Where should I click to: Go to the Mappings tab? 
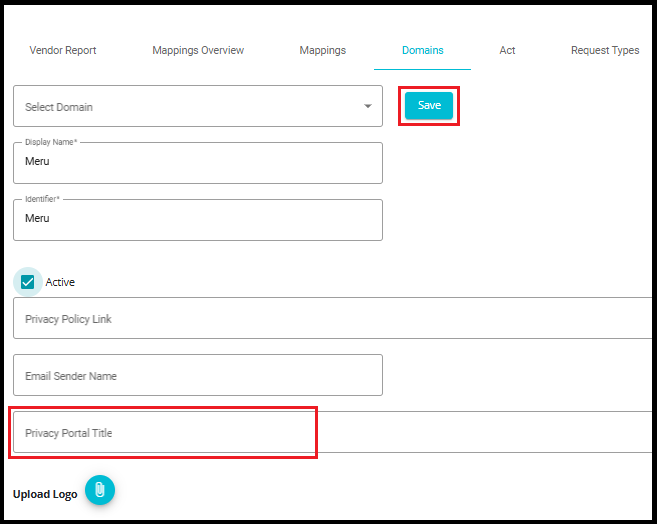(323, 50)
